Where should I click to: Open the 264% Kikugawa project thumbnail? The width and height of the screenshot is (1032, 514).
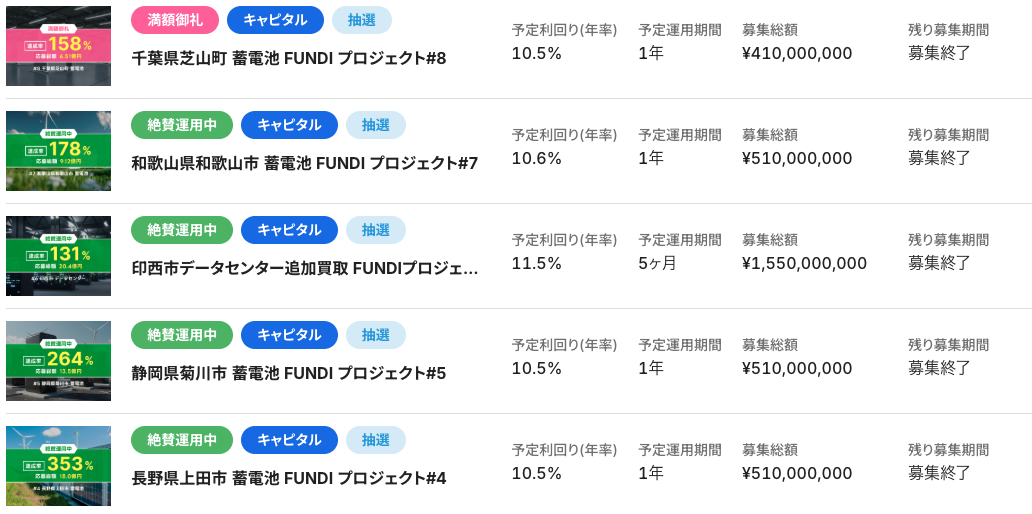click(58, 361)
